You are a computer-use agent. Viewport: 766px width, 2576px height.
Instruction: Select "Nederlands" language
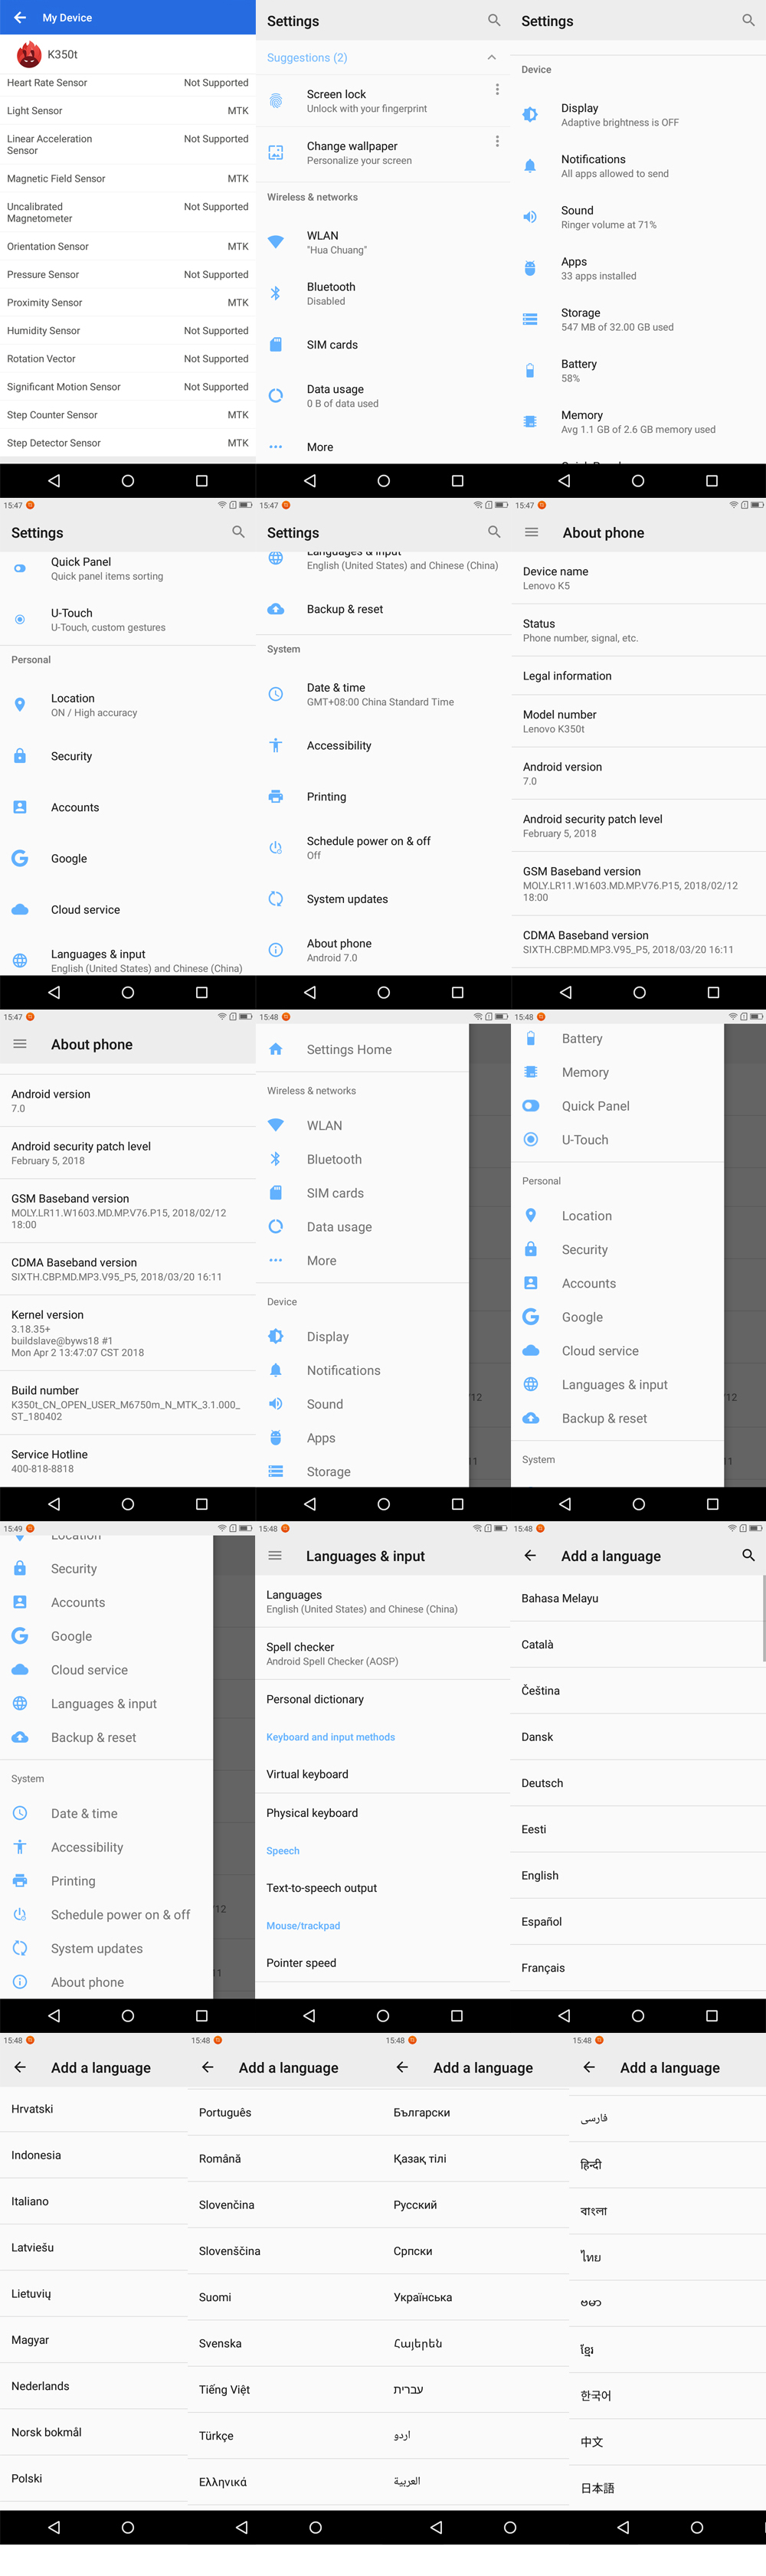point(94,2386)
